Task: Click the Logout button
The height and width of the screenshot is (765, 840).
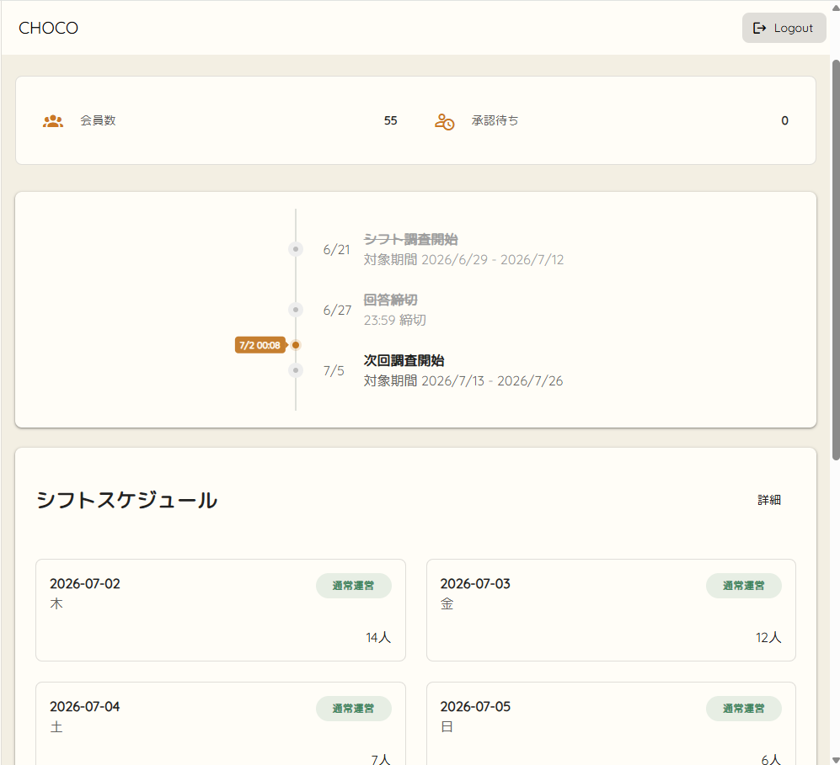Action: pos(784,28)
